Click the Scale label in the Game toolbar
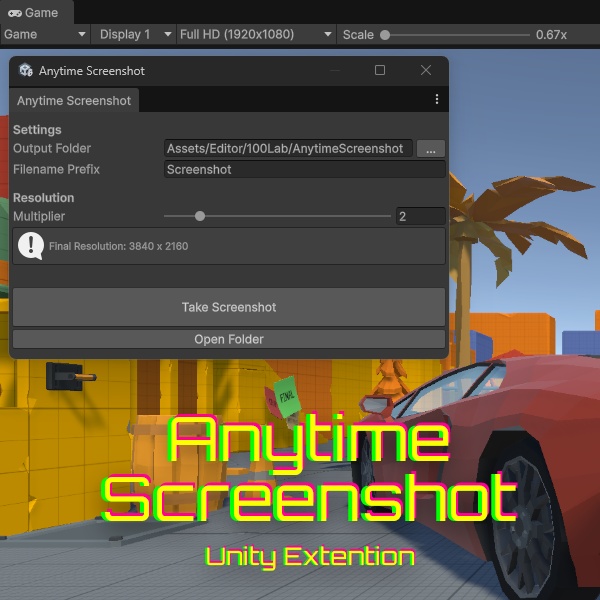 pyautogui.click(x=358, y=35)
